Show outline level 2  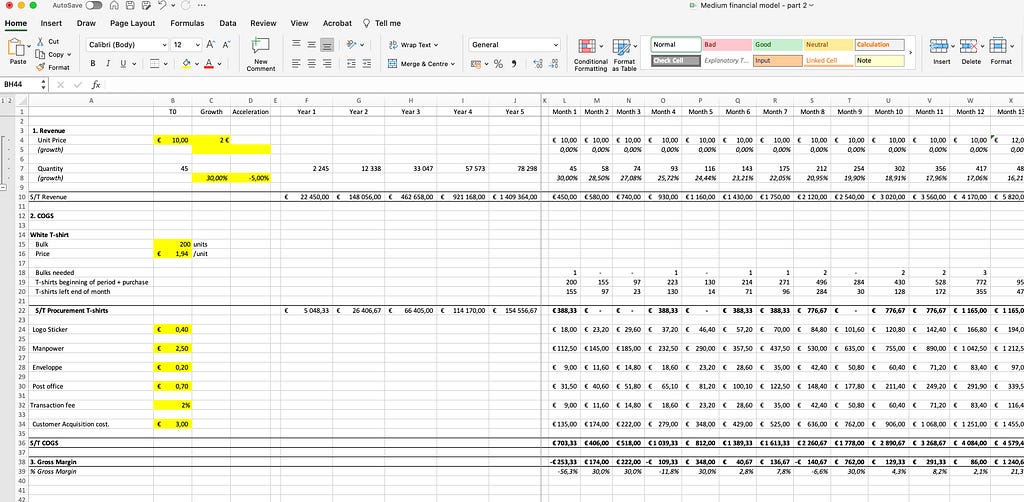point(9,101)
